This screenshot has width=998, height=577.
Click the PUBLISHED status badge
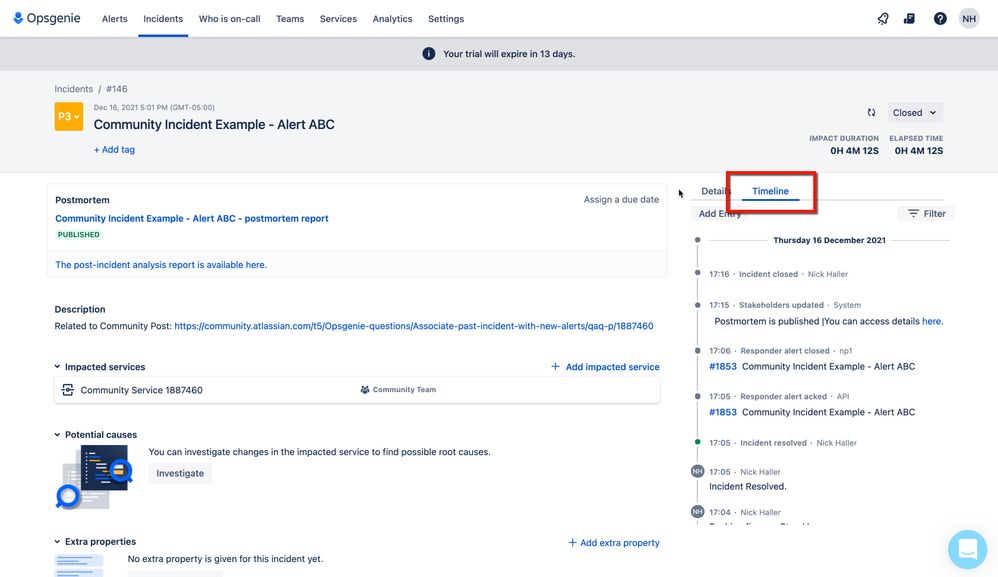click(x=78, y=235)
